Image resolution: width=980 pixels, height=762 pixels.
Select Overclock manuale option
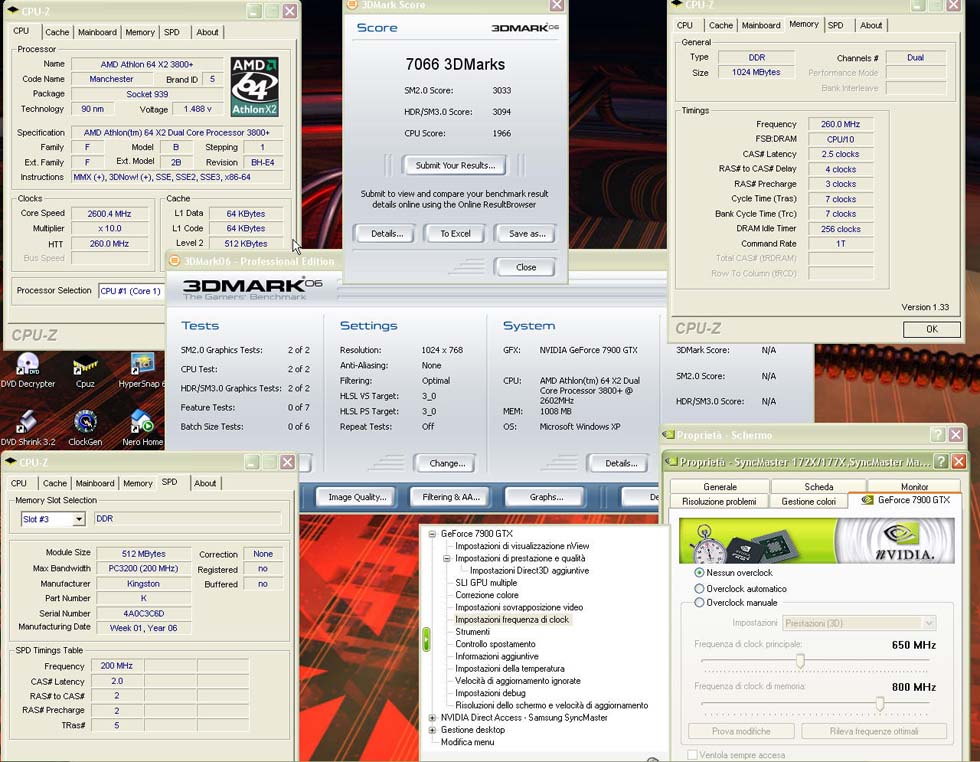tap(699, 603)
